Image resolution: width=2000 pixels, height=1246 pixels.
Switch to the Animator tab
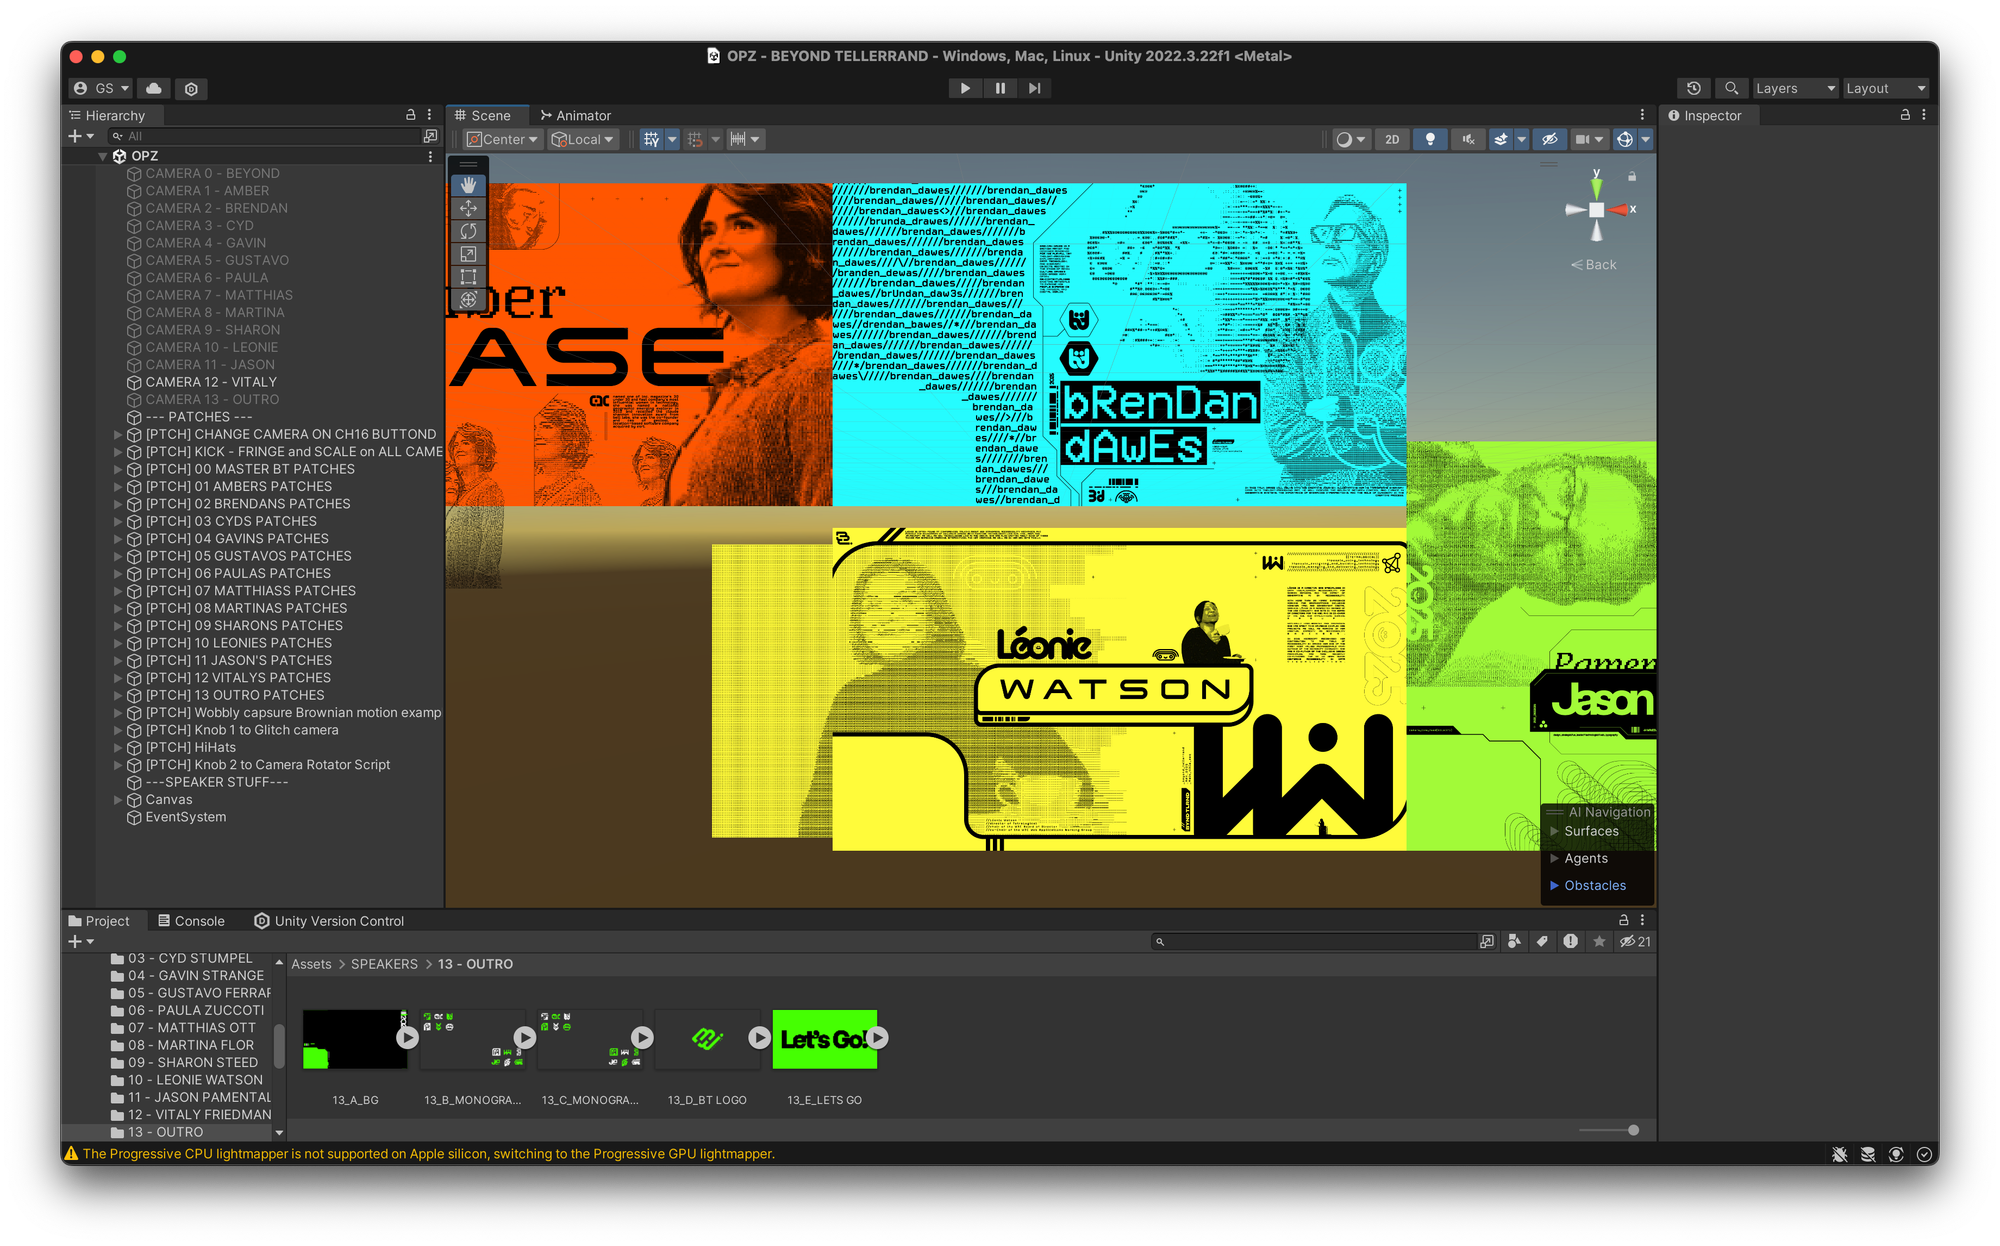coord(575,115)
